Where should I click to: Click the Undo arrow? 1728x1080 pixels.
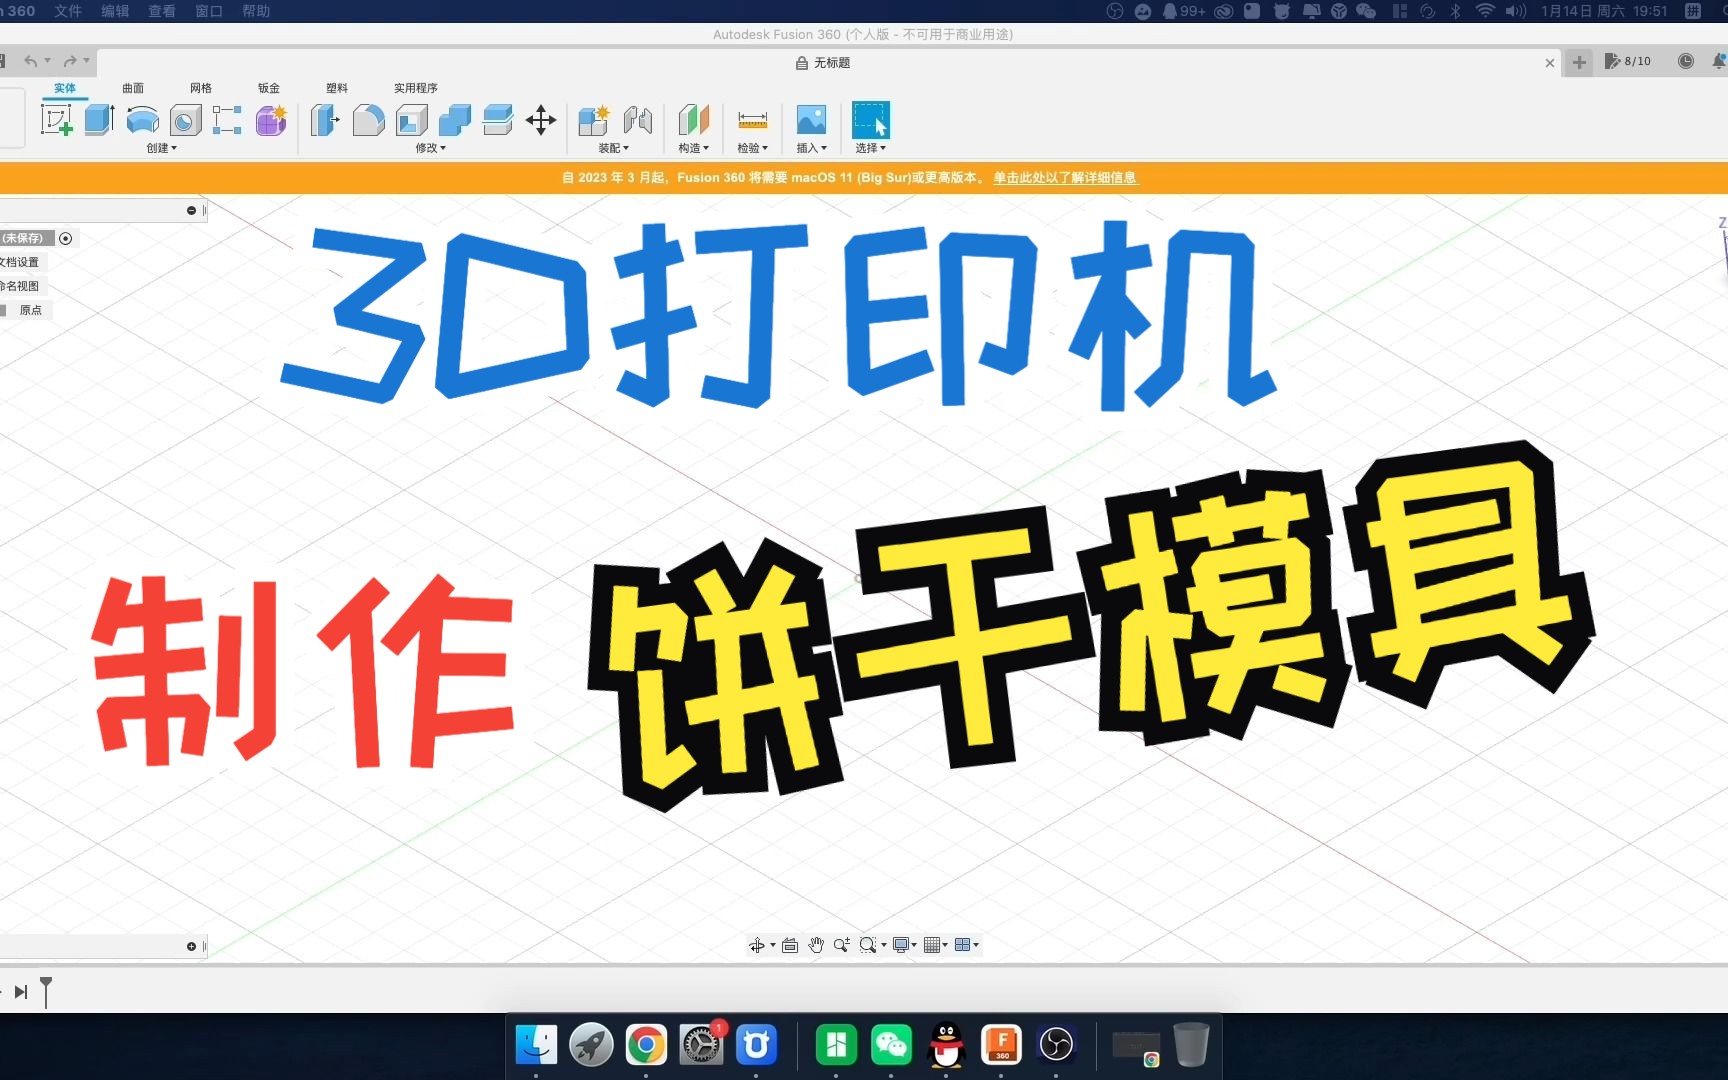coord(31,61)
